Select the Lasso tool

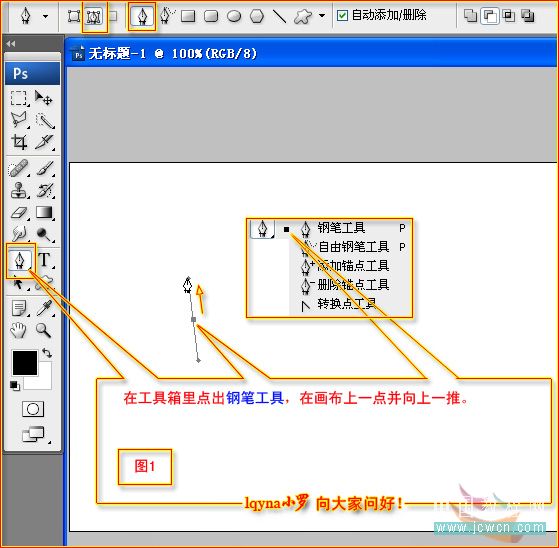coord(19,120)
